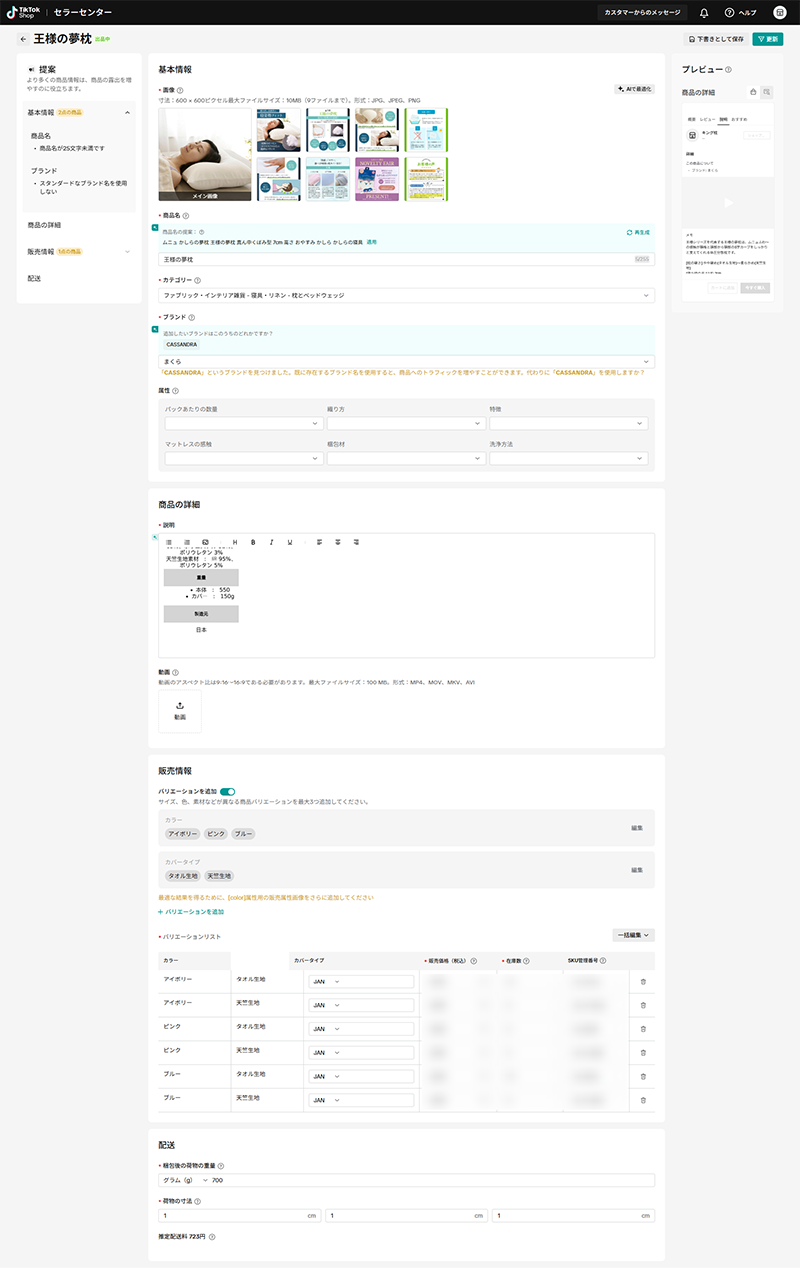Open the 梱包材 attribute dropdown
This screenshot has height=1269, width=800.
coord(404,457)
